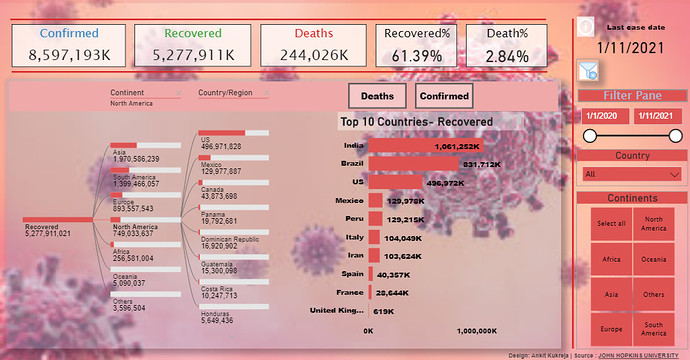This screenshot has height=360, width=690.
Task: Click the clear filters funnel icon
Action: point(588,71)
